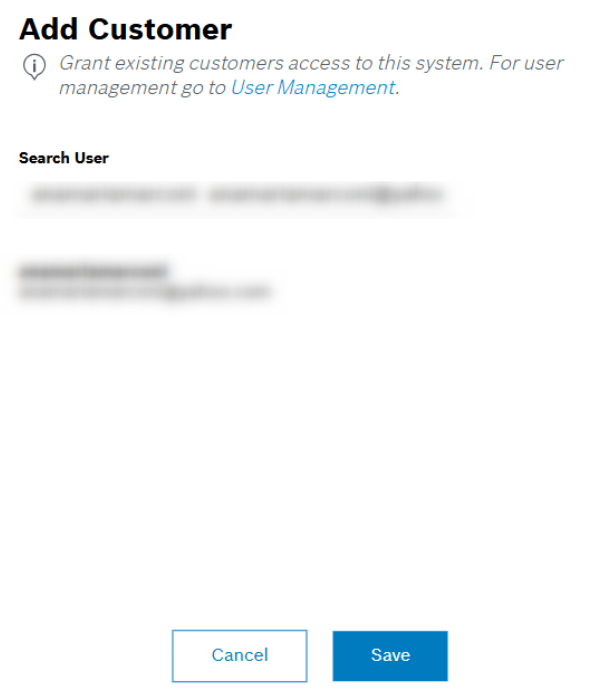589x696 pixels.
Task: Click the Add Customer heading
Action: tap(125, 29)
